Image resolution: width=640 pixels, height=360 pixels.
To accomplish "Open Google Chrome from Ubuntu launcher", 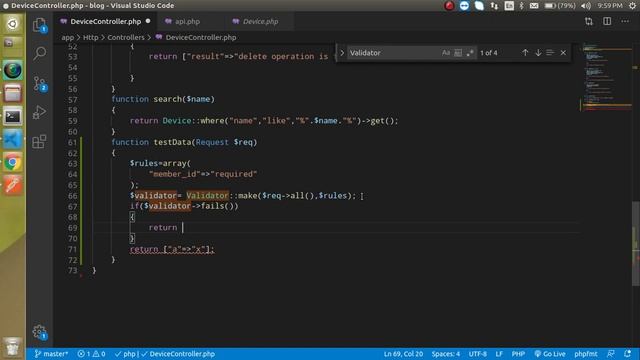I will [13, 162].
